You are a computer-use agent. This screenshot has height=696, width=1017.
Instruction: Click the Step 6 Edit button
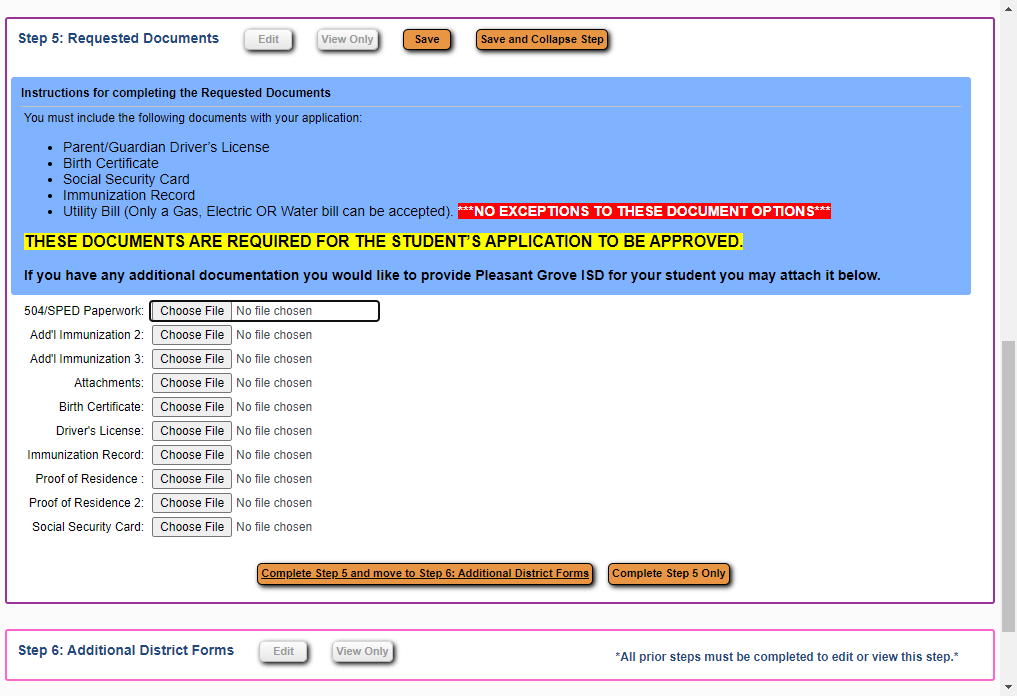point(283,651)
